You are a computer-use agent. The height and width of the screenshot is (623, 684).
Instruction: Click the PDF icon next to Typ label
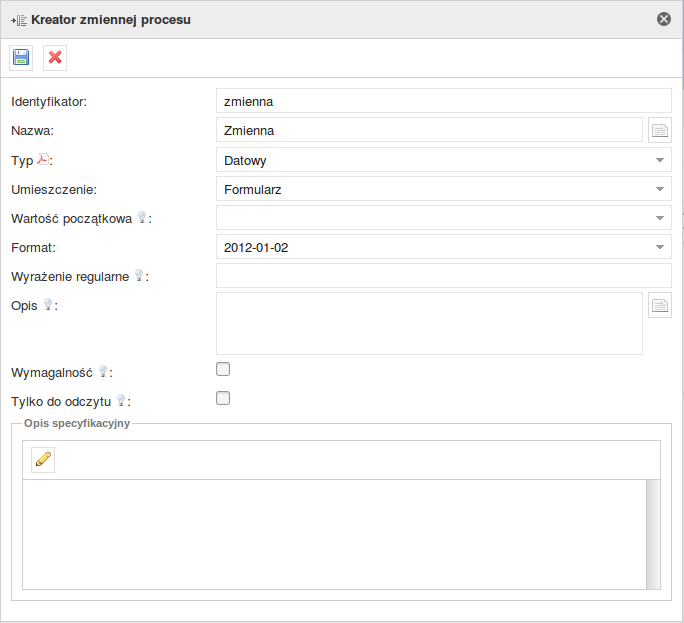point(43,159)
